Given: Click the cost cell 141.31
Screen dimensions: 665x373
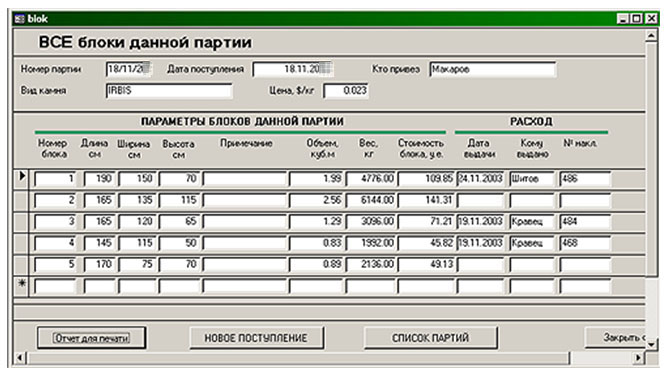Looking at the screenshot, I should 425,200.
